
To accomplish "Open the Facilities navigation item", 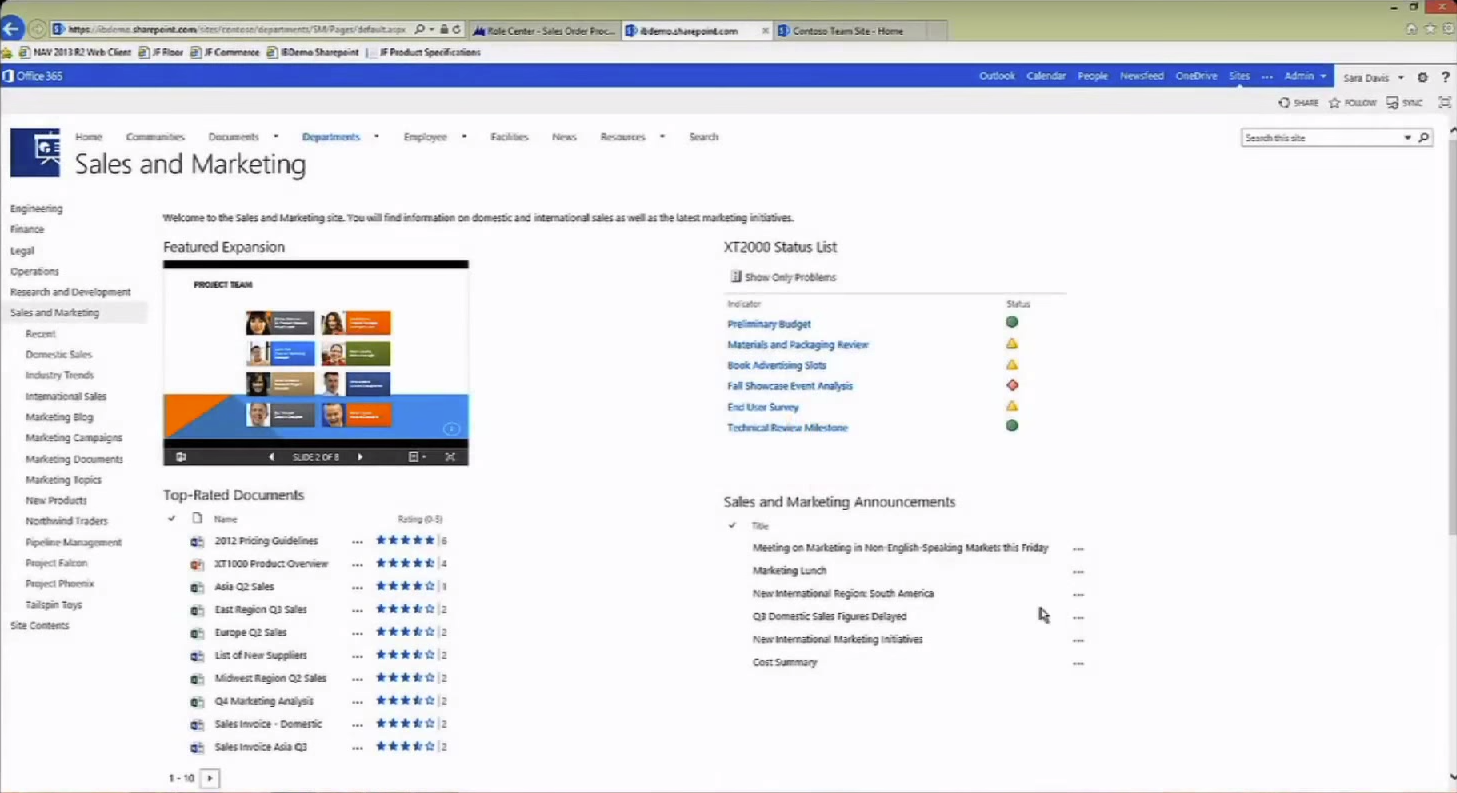I will point(509,137).
